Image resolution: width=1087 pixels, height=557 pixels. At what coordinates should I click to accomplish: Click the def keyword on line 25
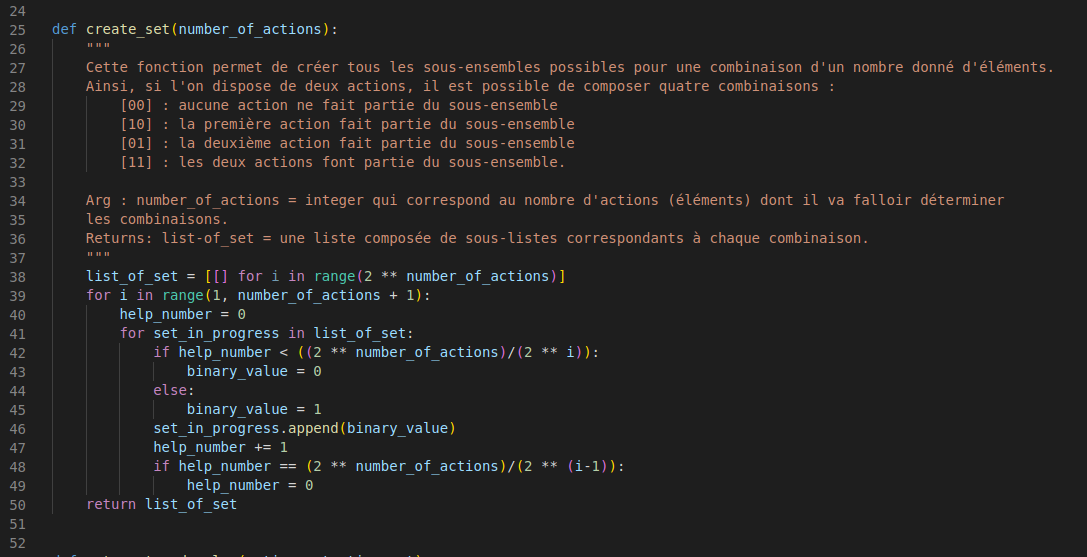[64, 29]
